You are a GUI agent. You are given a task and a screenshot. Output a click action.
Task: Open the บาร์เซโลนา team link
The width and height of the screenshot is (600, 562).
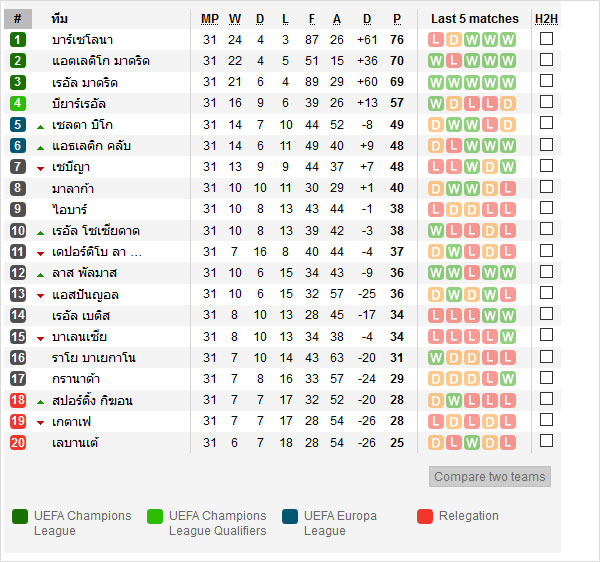[x=82, y=40]
